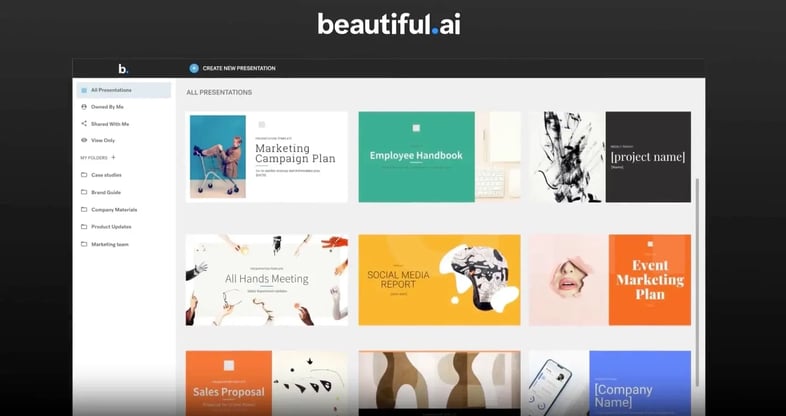
Task: Open the Marketing team folder
Action: pos(110,244)
